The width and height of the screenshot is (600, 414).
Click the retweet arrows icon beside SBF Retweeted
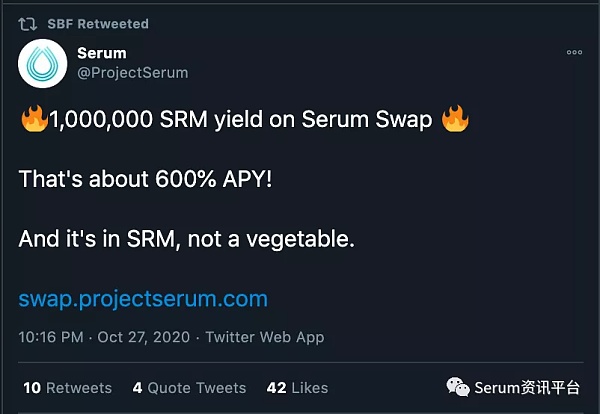[28, 24]
